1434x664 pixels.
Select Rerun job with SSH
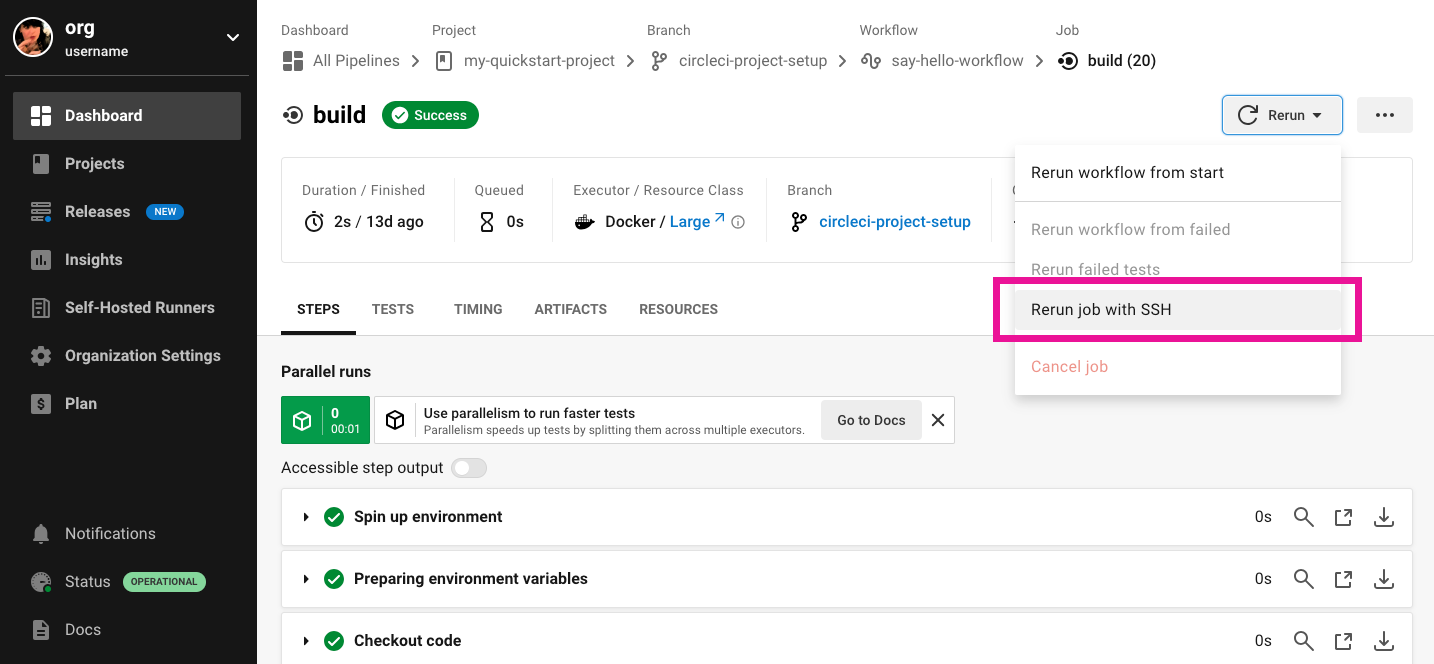click(1177, 310)
